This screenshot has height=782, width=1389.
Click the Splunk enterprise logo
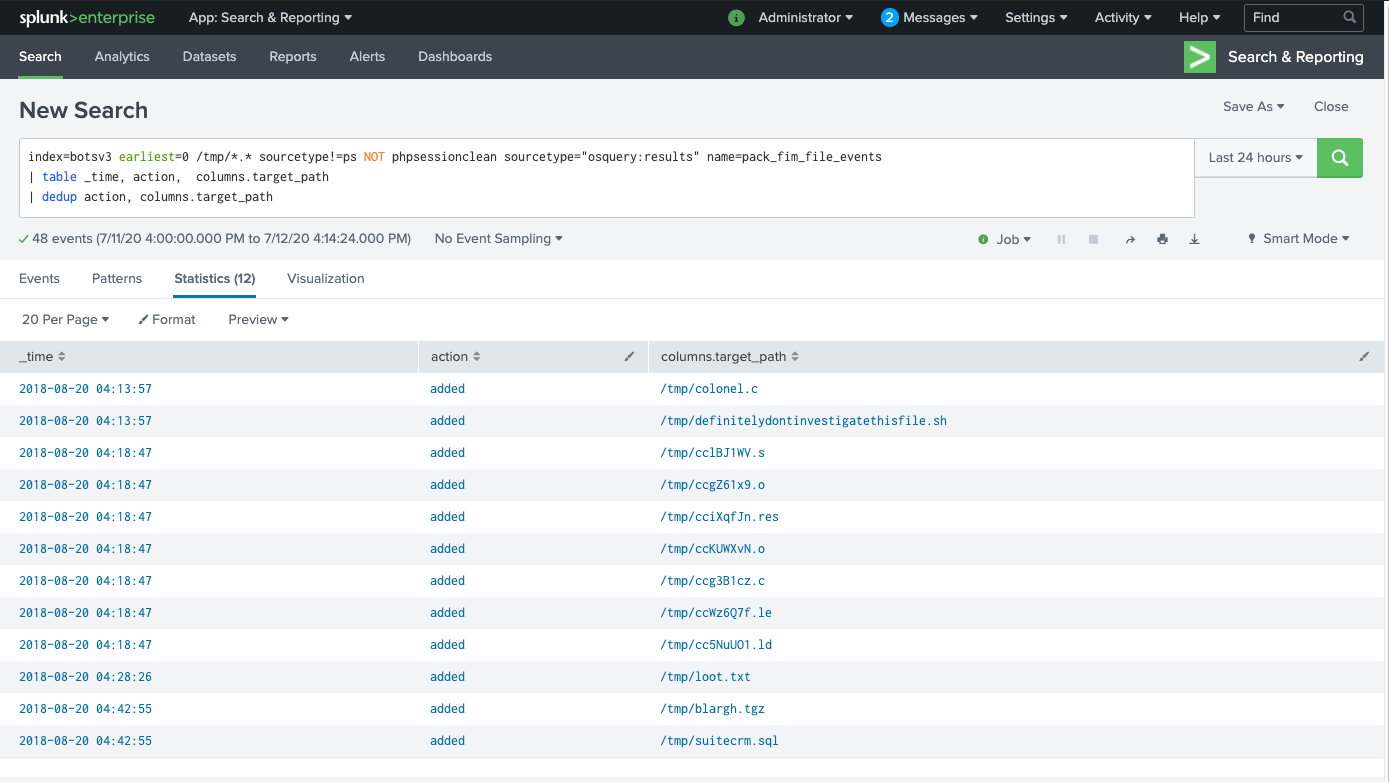pyautogui.click(x=87, y=18)
